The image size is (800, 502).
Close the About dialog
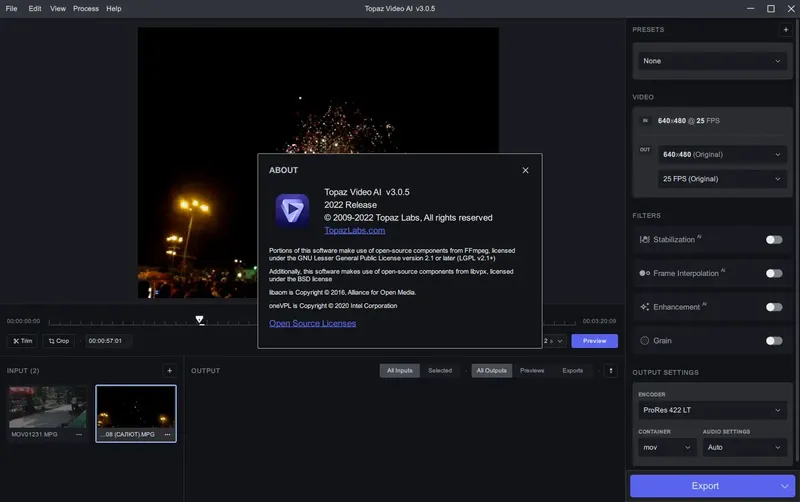[x=525, y=170]
